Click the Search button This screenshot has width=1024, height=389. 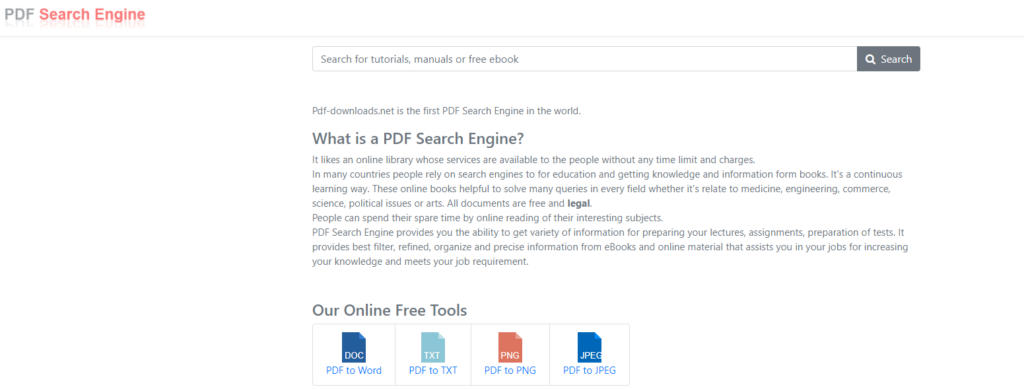click(888, 59)
